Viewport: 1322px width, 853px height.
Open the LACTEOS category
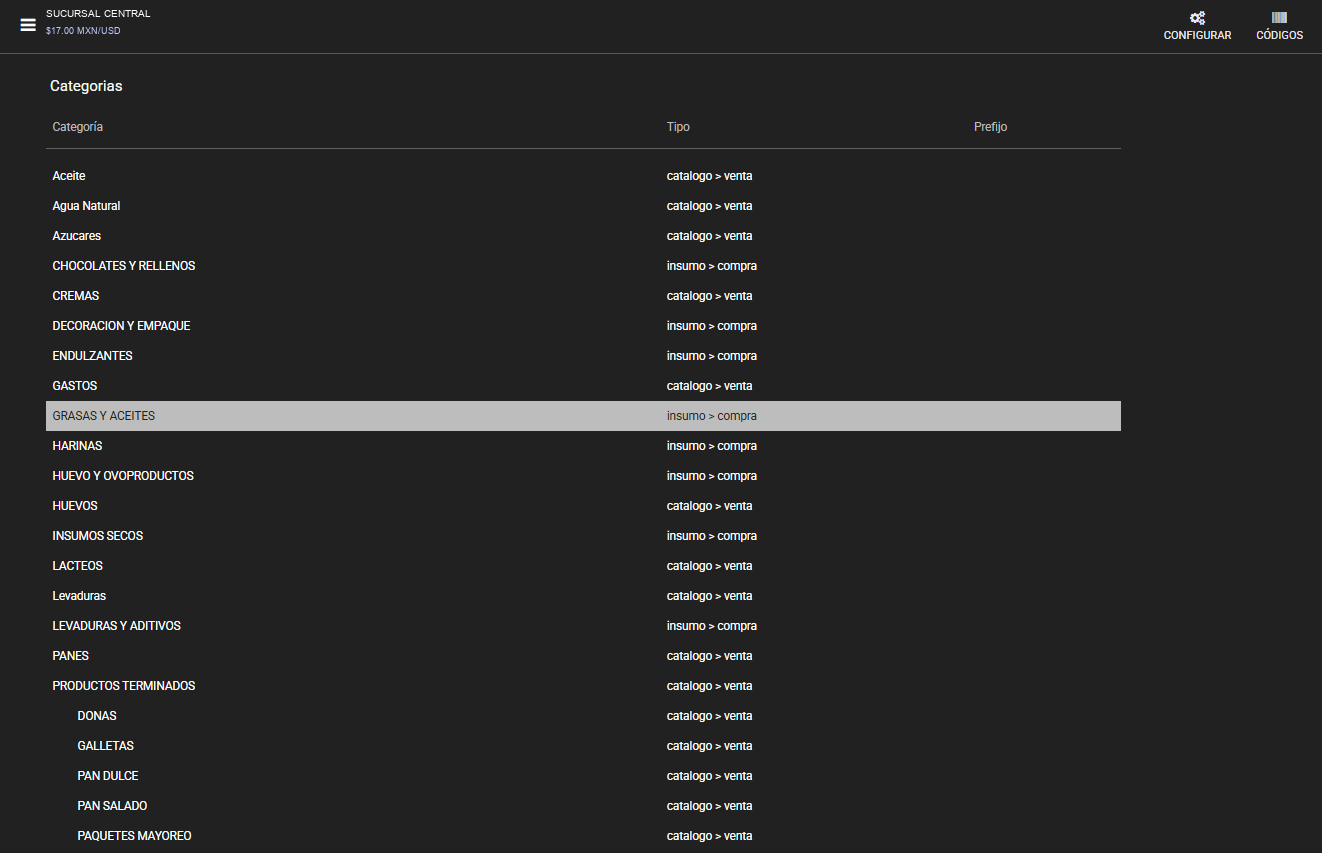[x=583, y=566]
